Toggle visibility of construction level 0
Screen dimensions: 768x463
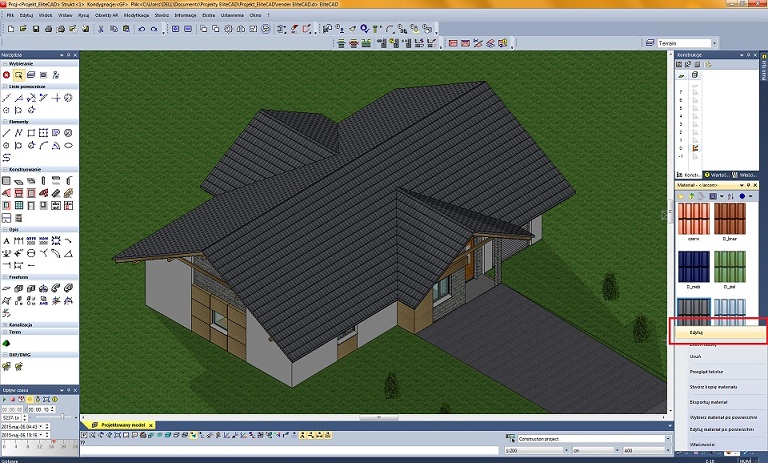pyautogui.click(x=694, y=147)
